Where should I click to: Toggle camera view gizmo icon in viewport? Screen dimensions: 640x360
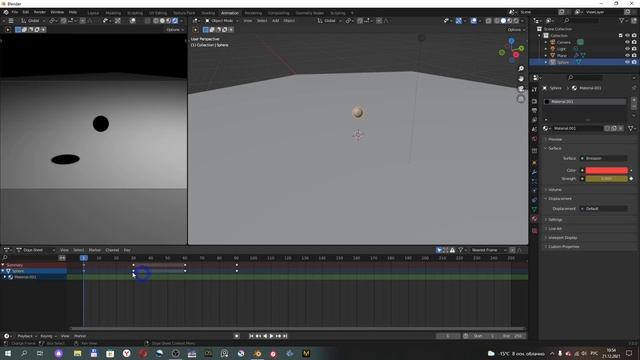521,89
